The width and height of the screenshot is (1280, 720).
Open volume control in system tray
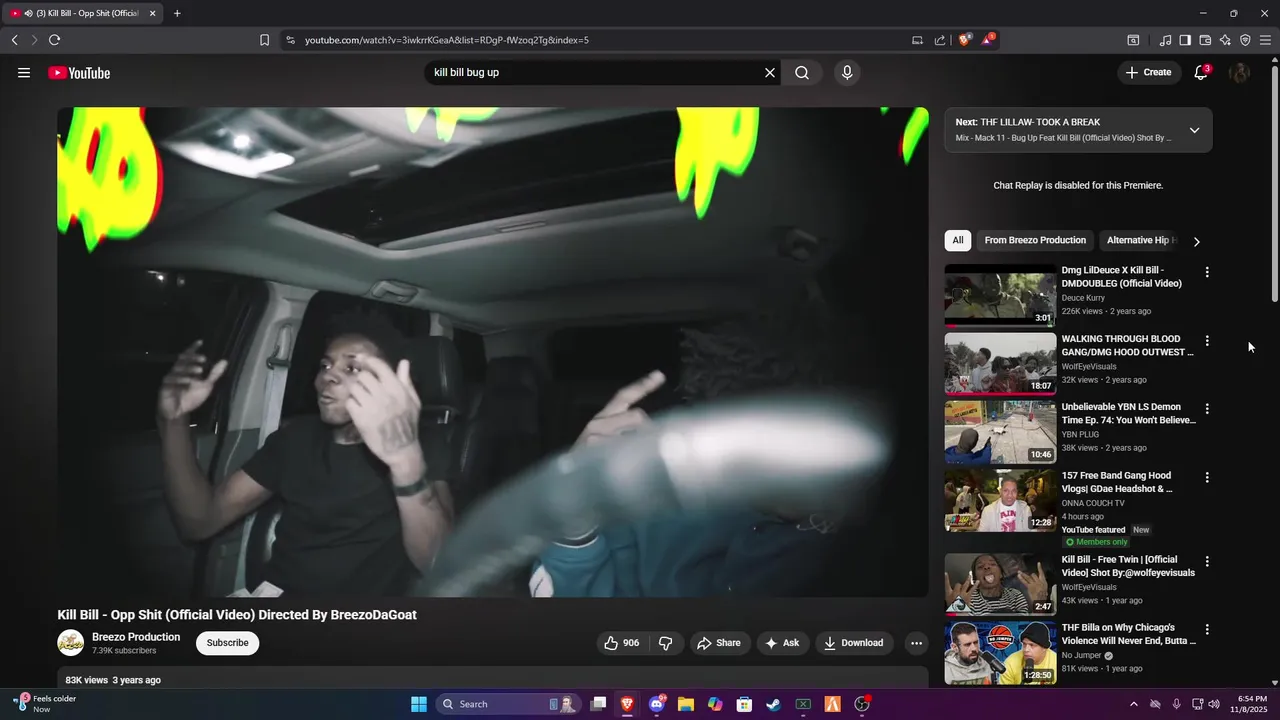[1214, 704]
